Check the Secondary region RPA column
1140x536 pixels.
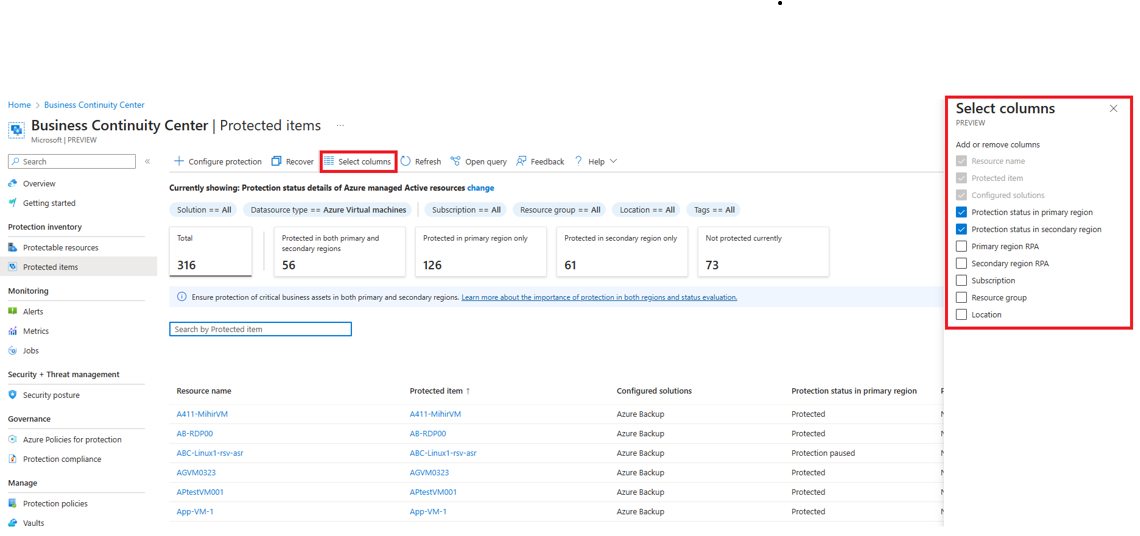[961, 263]
